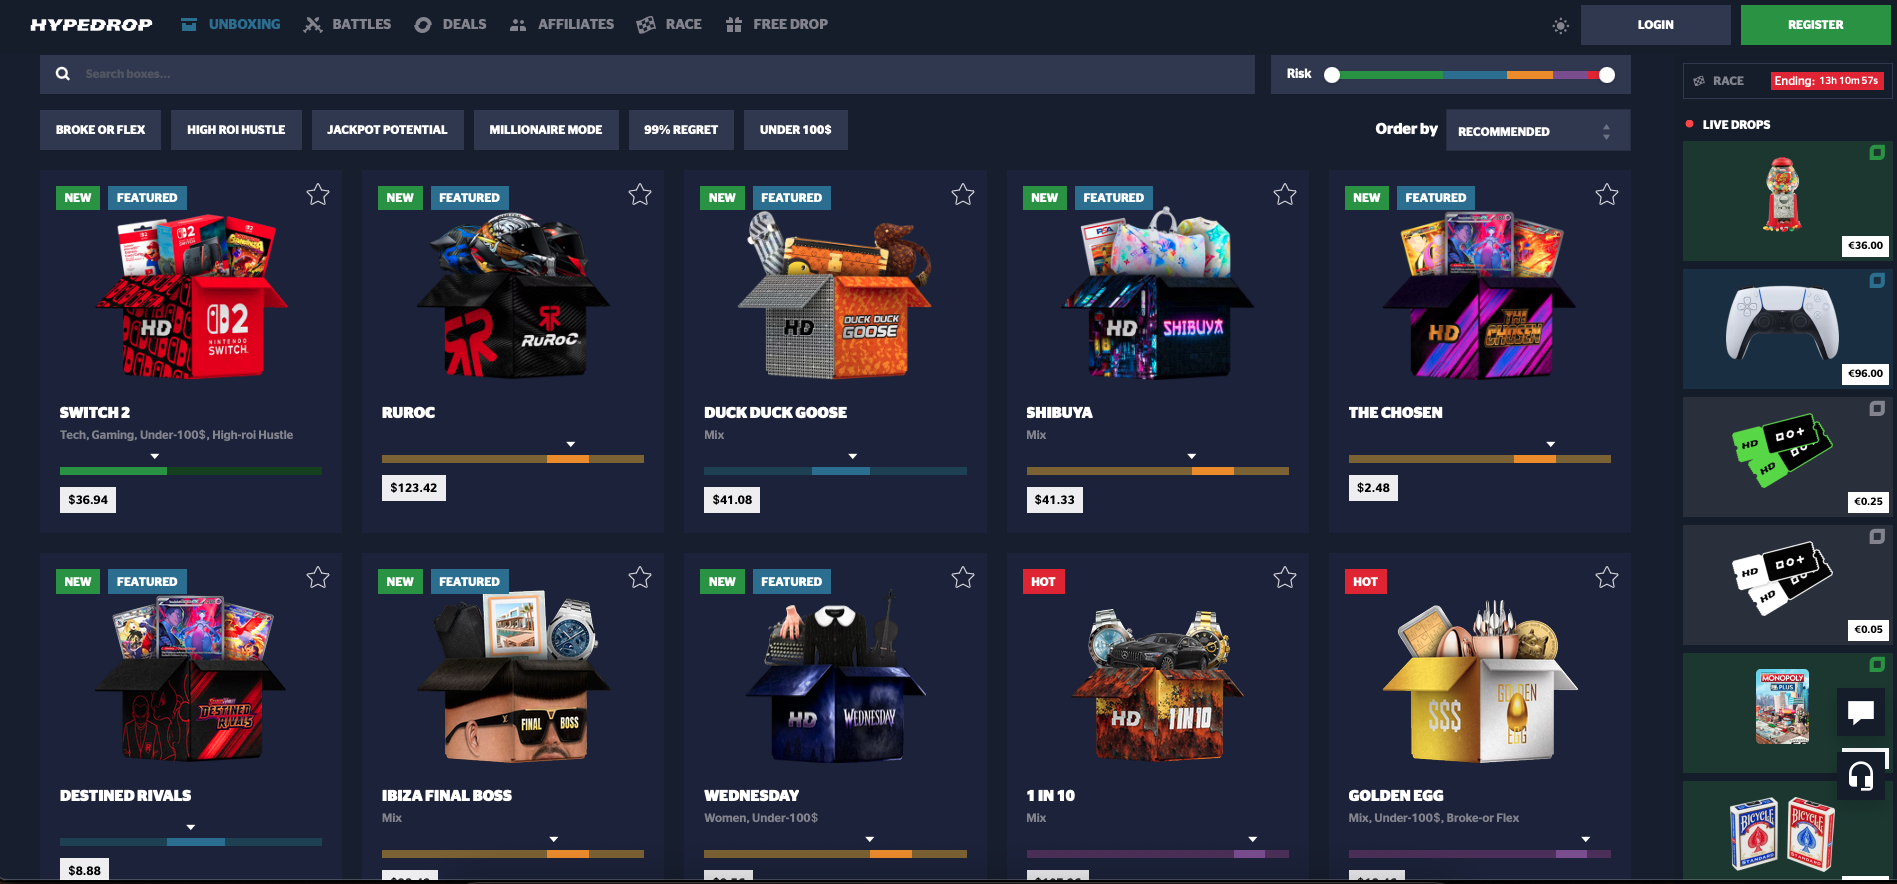Favorite the Duck Duck Goose box star

point(963,195)
